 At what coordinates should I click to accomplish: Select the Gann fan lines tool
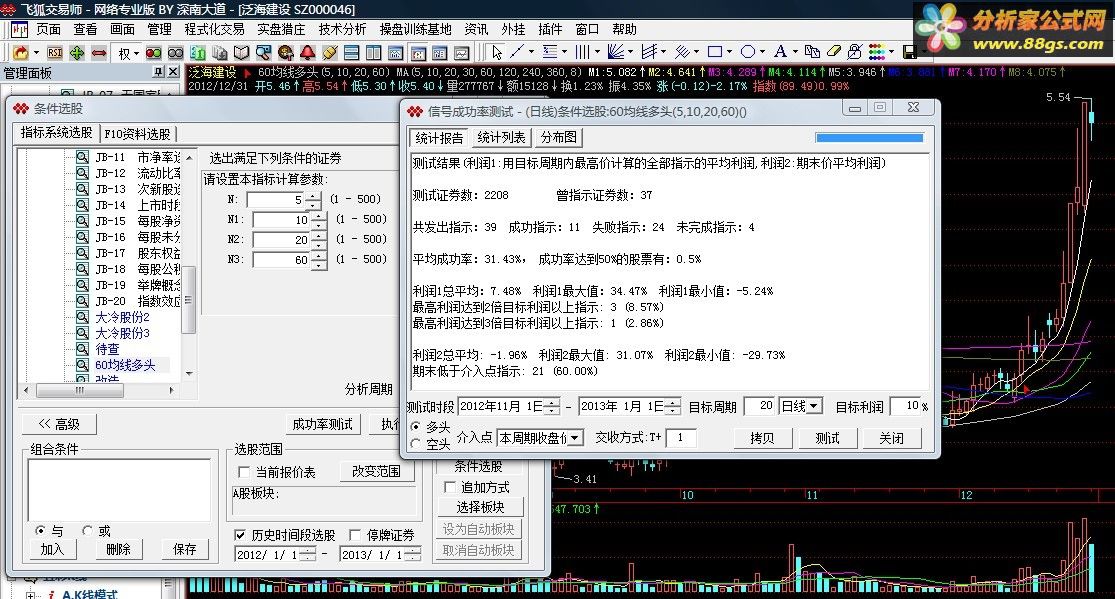click(x=616, y=52)
